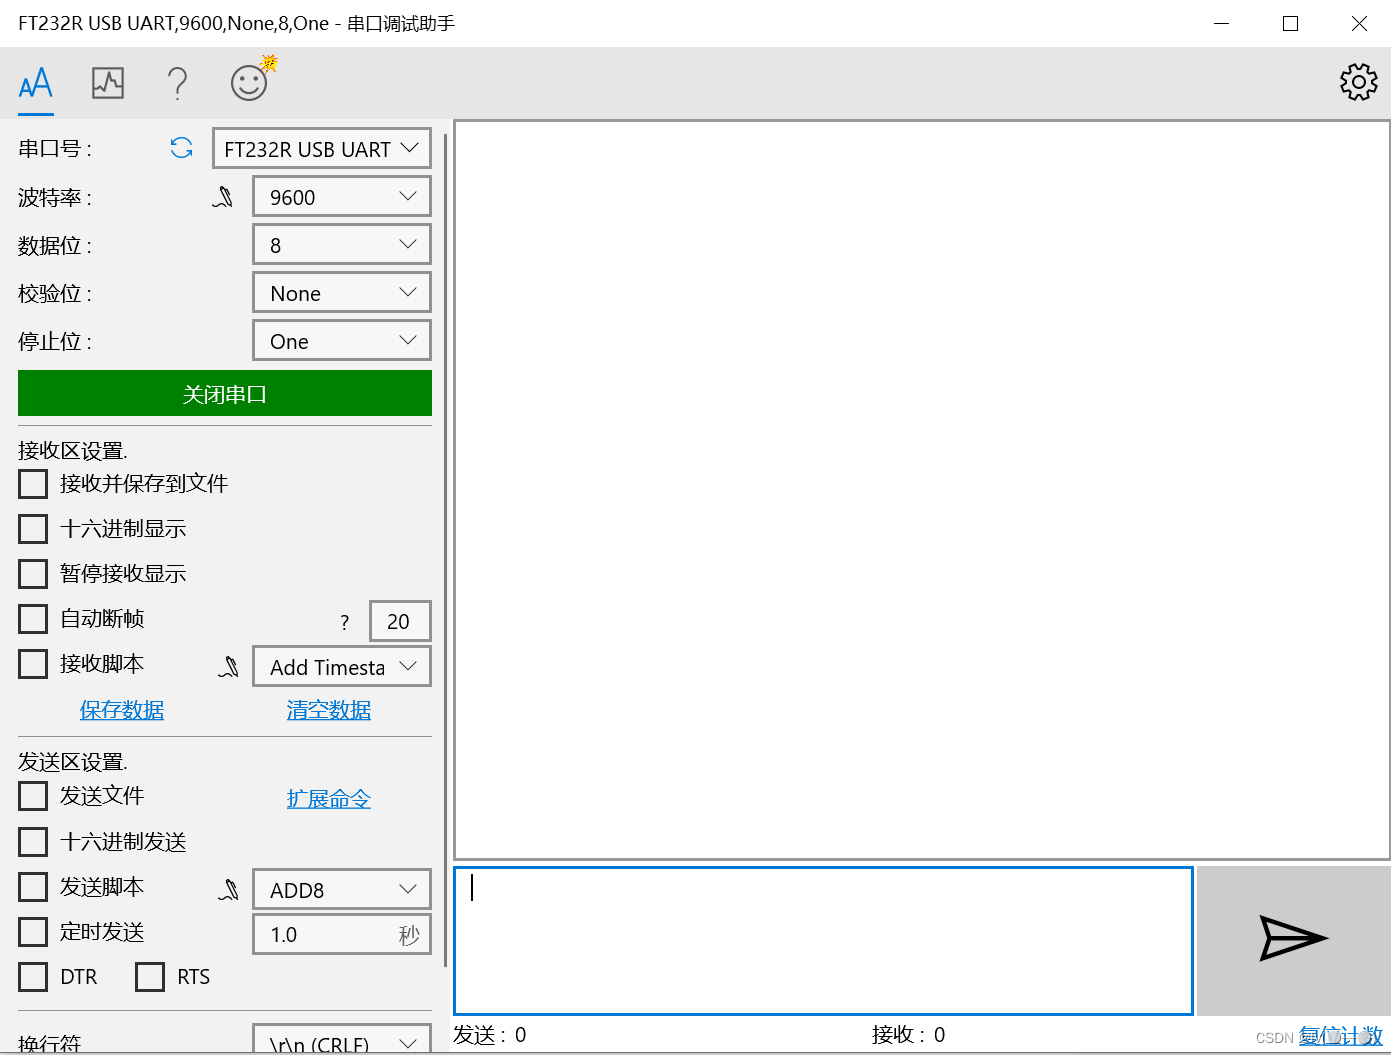
Task: Enable 自动断帧 checkbox
Action: pyautogui.click(x=33, y=619)
